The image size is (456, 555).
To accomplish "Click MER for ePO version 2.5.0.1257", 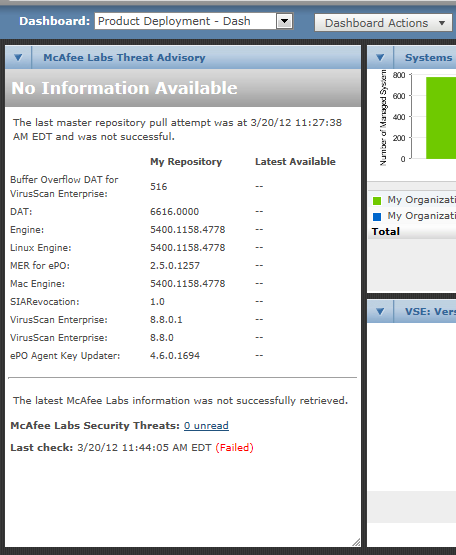I will coord(175,265).
